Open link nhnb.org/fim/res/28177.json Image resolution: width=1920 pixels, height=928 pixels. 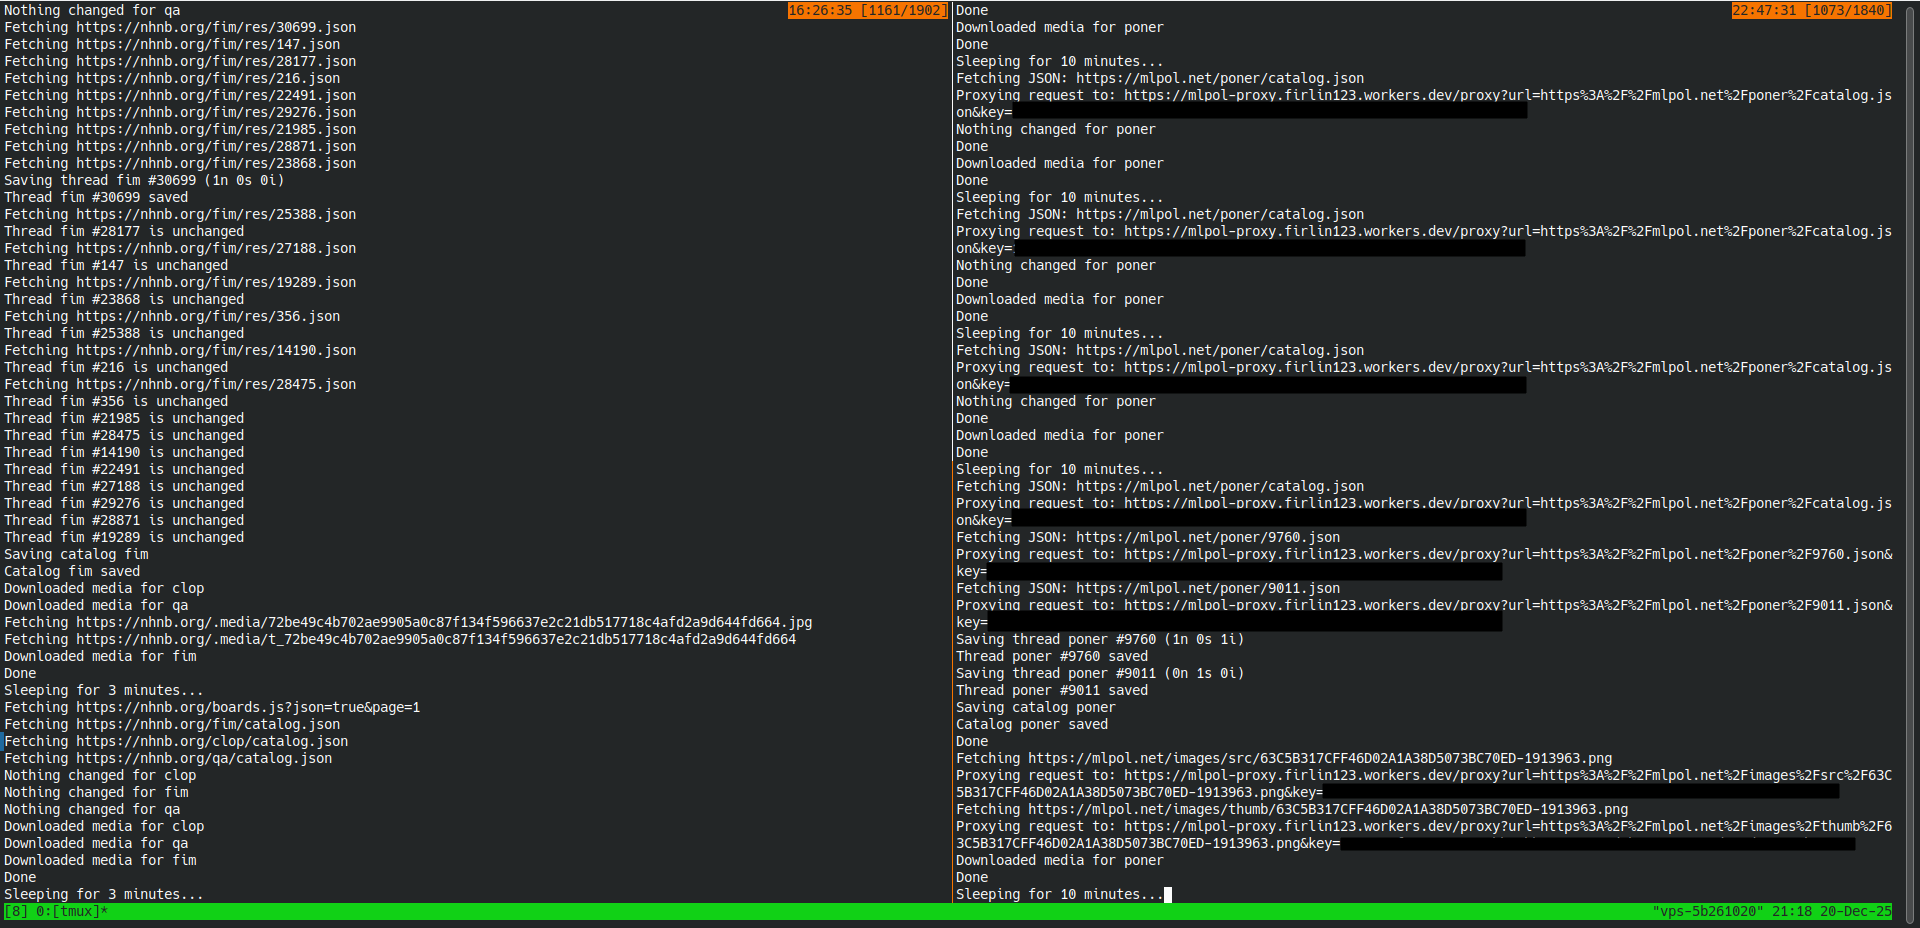(216, 61)
